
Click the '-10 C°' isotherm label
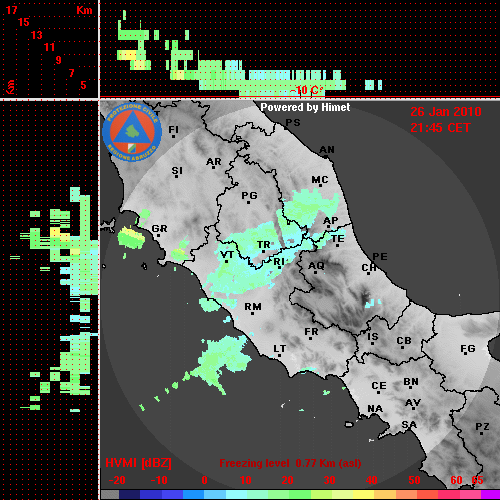point(306,90)
